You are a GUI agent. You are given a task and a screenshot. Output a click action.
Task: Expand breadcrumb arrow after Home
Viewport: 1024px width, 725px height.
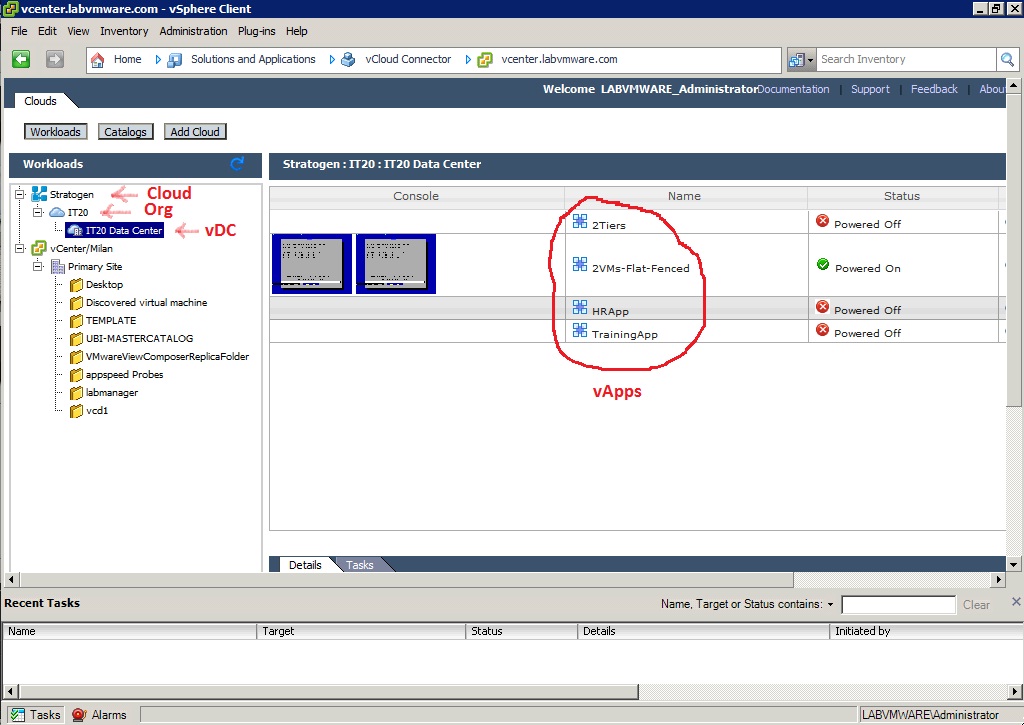point(158,59)
